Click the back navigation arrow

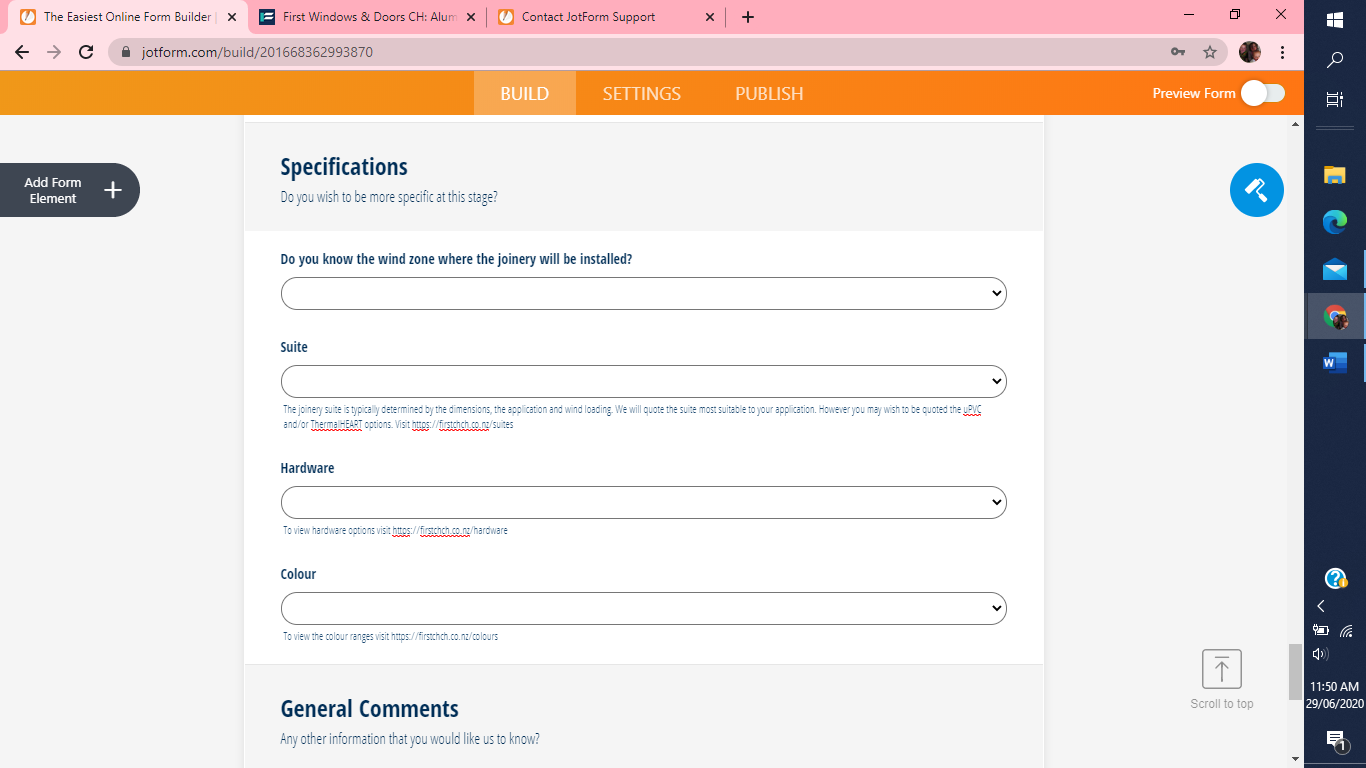21,51
